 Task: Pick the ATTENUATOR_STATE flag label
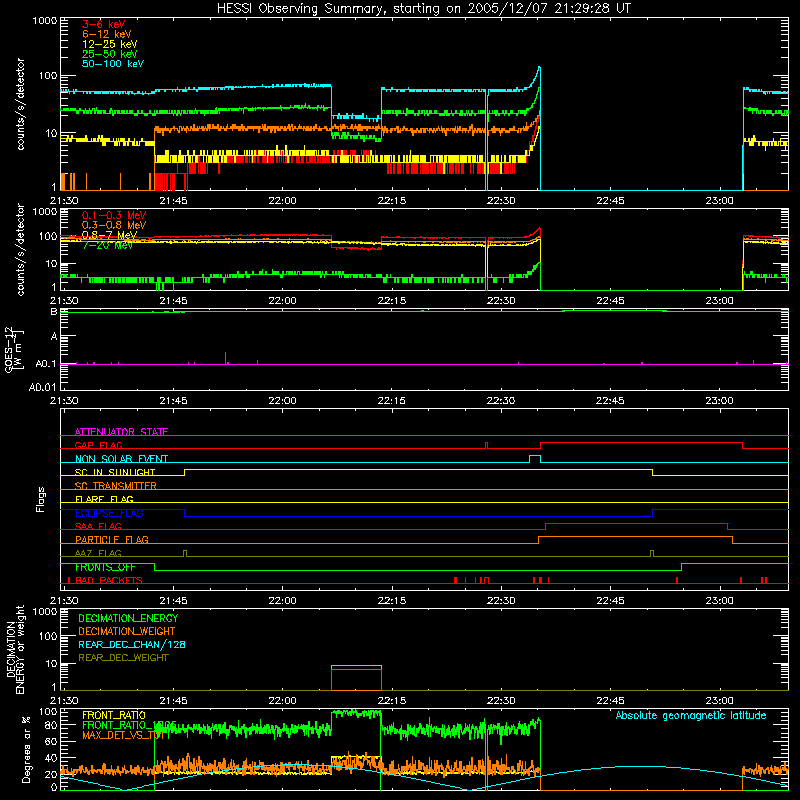[121, 432]
